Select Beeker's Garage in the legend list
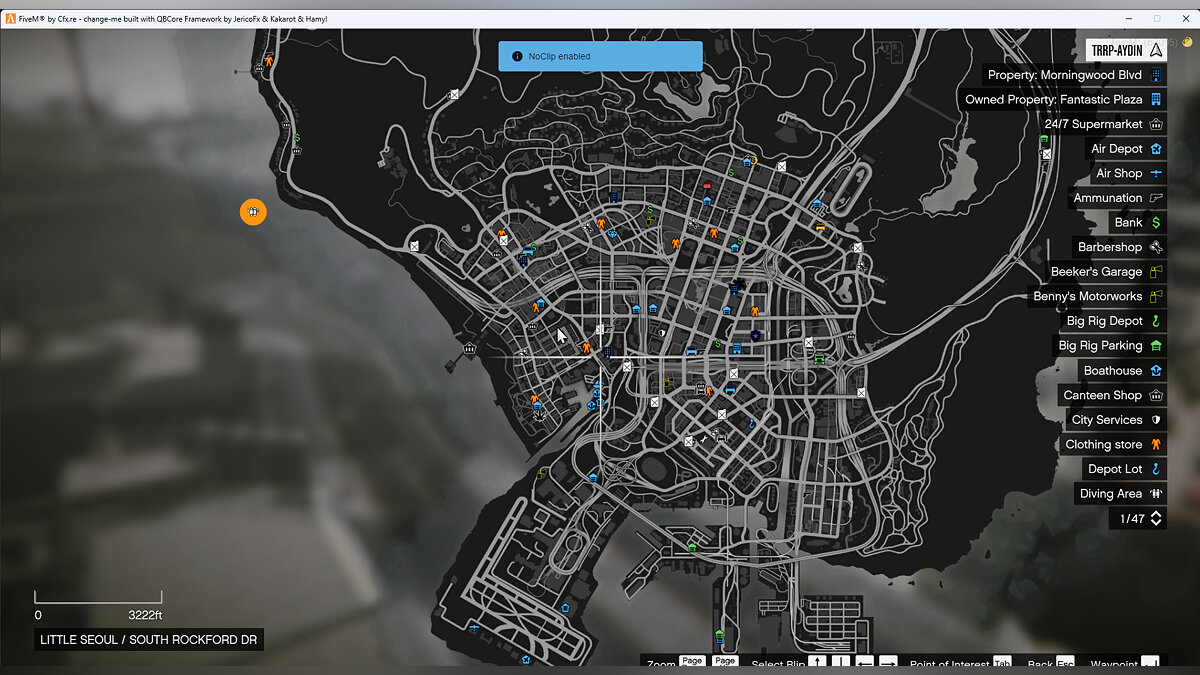This screenshot has width=1200, height=675. (x=1095, y=272)
